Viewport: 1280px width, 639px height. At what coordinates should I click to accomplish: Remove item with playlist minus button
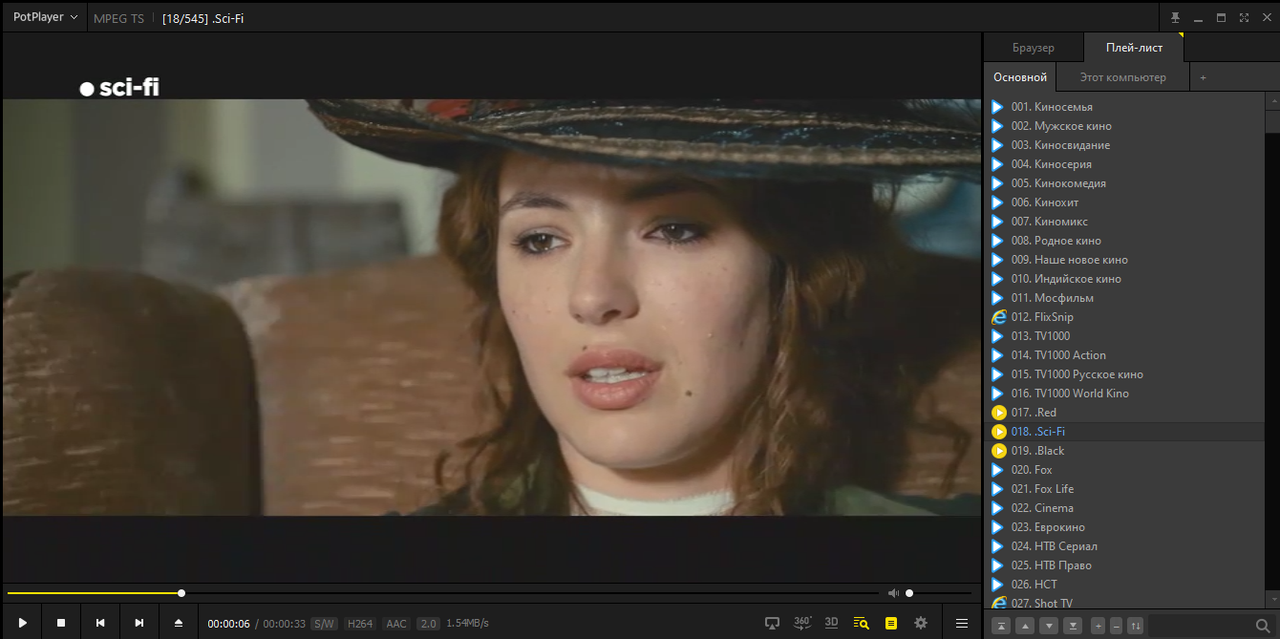pyautogui.click(x=1116, y=626)
